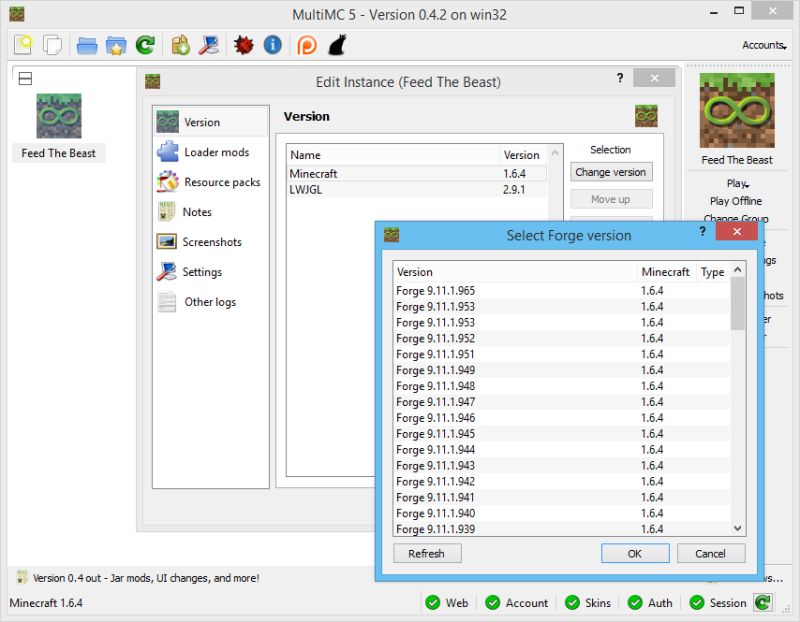This screenshot has width=800, height=622.
Task: Select Forge 9.11.1.939
Action: coord(563,529)
